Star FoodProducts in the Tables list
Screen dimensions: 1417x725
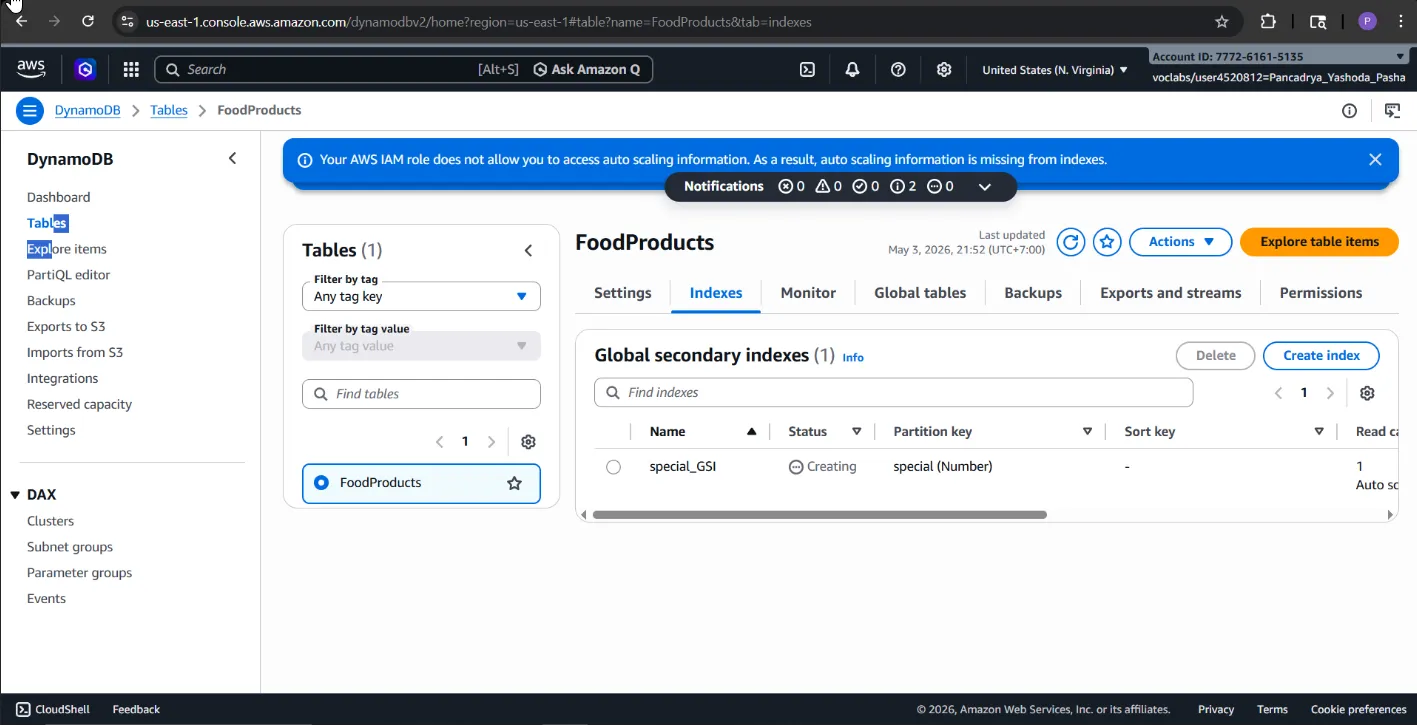pyautogui.click(x=515, y=483)
